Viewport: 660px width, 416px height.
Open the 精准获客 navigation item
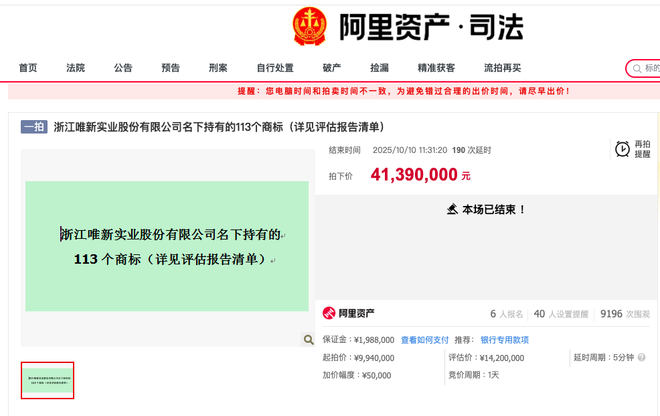[436, 68]
